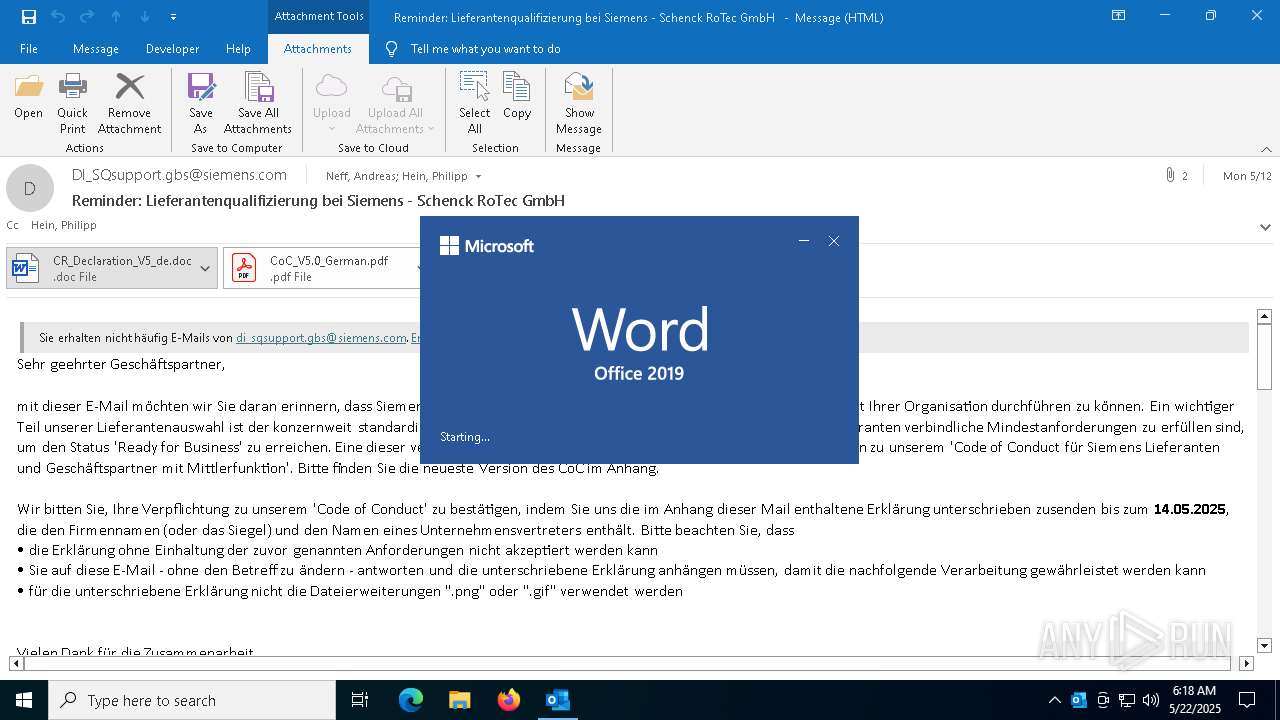This screenshot has width=1280, height=720.
Task: Click Quick Print for the attachment
Action: (72, 103)
